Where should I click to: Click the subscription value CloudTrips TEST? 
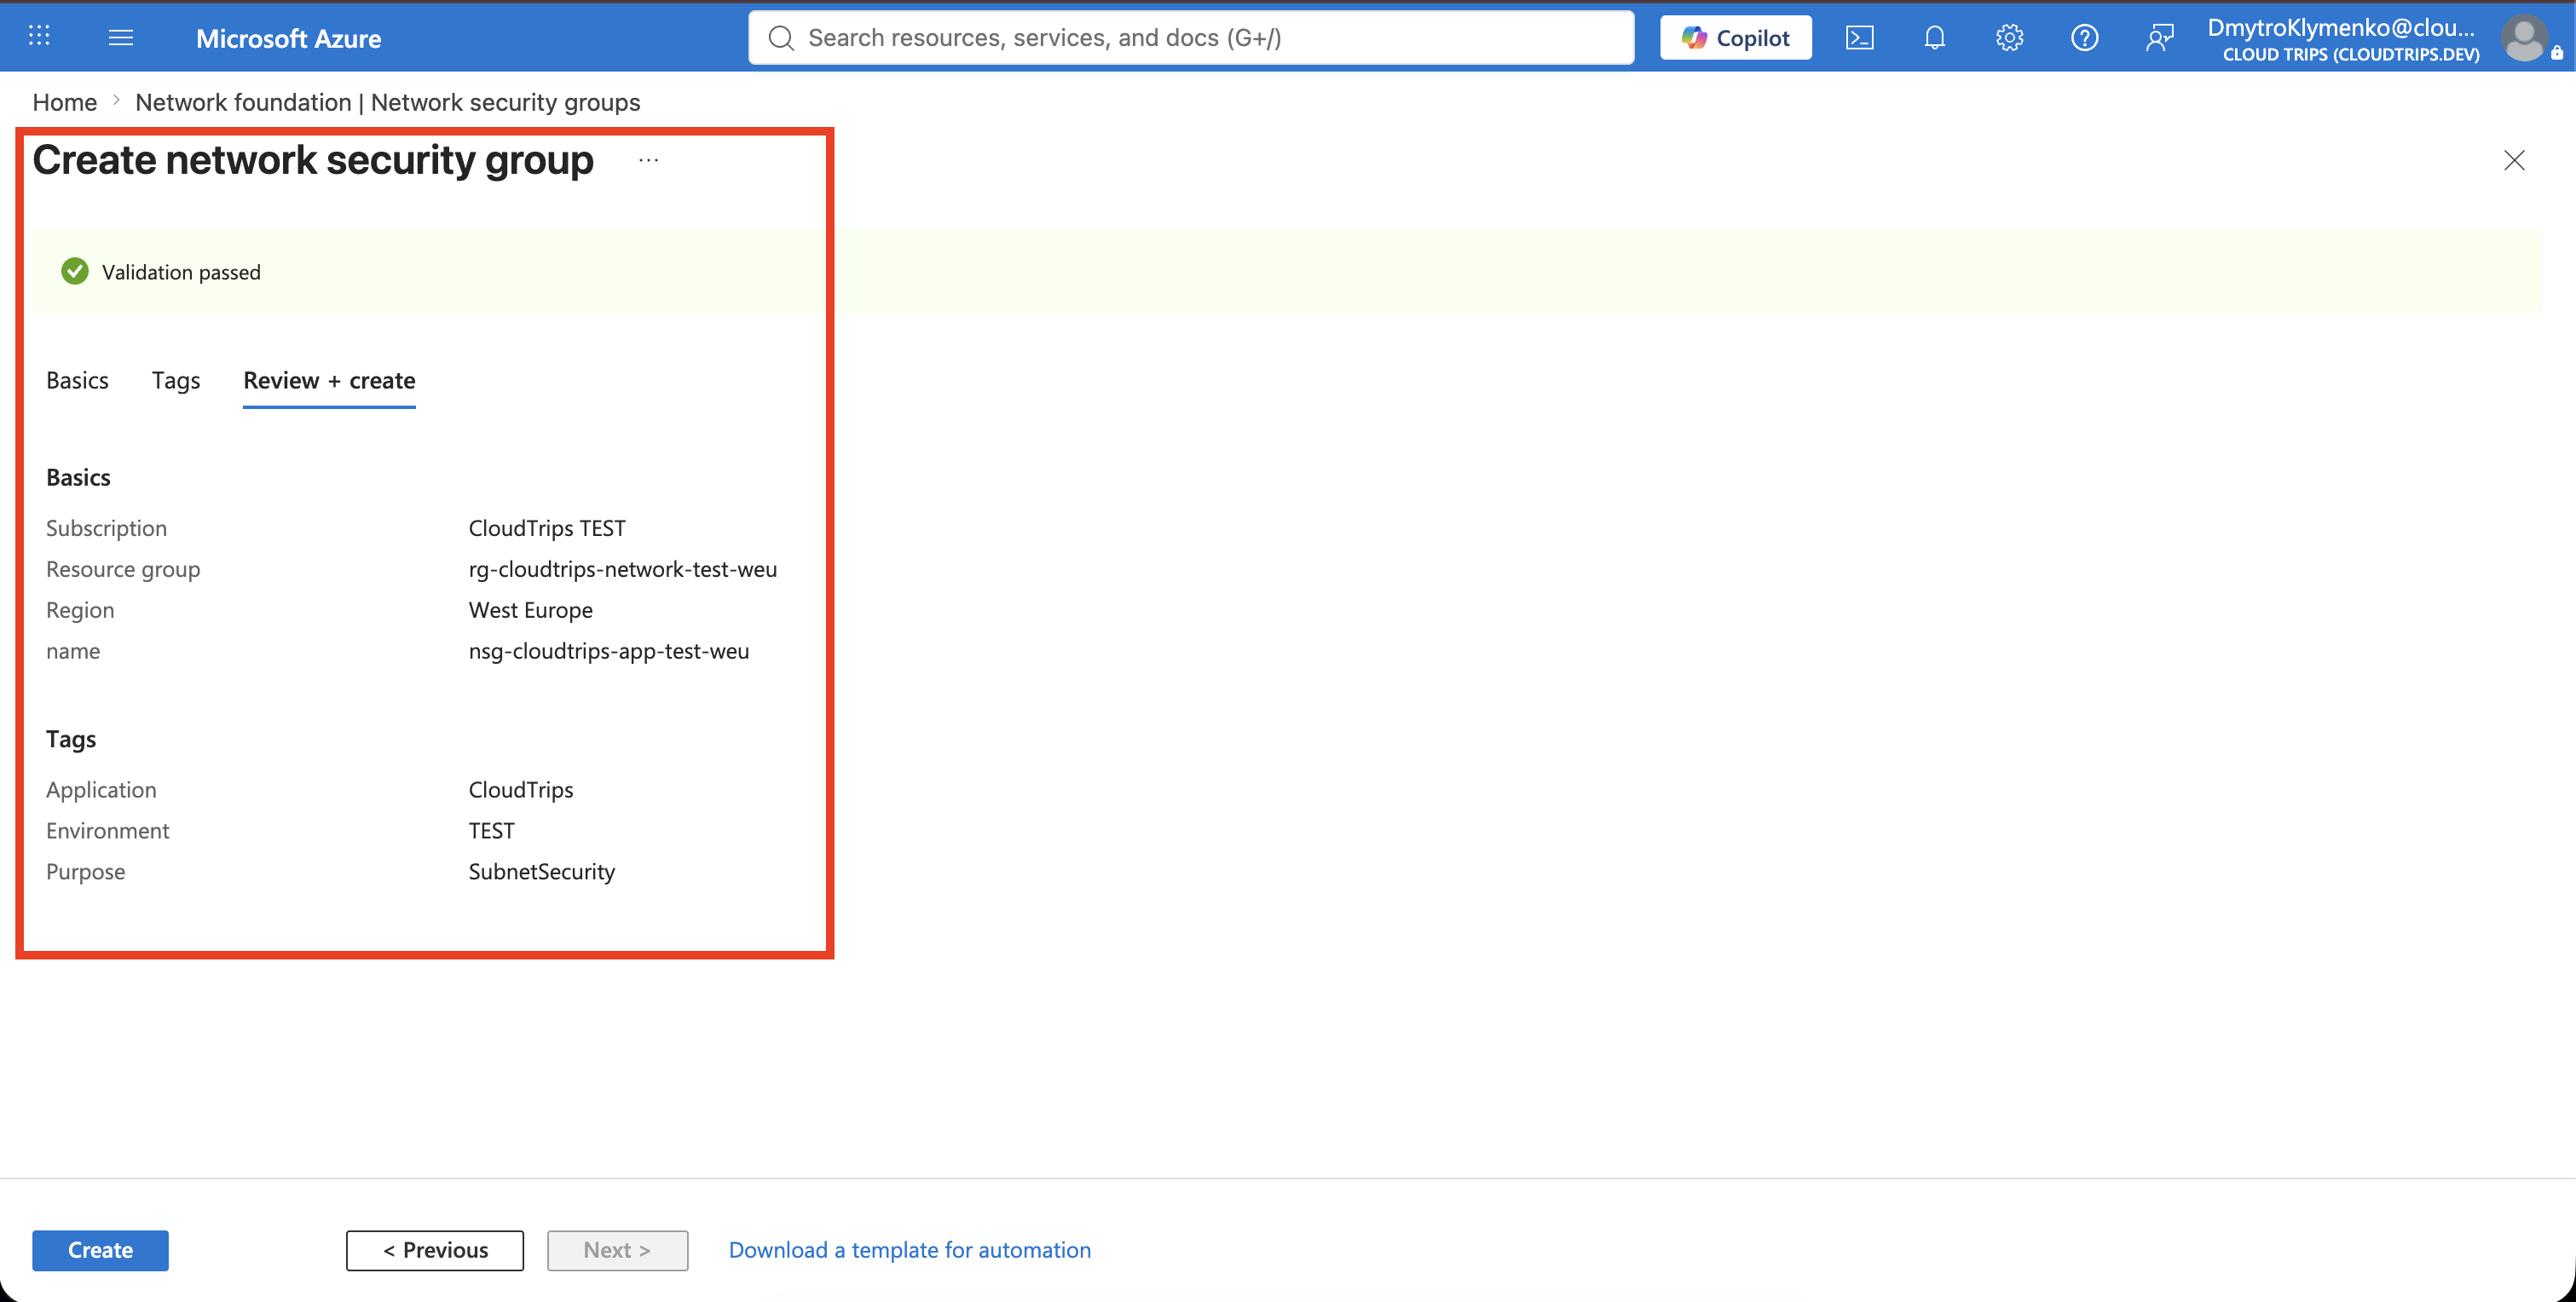click(x=547, y=528)
